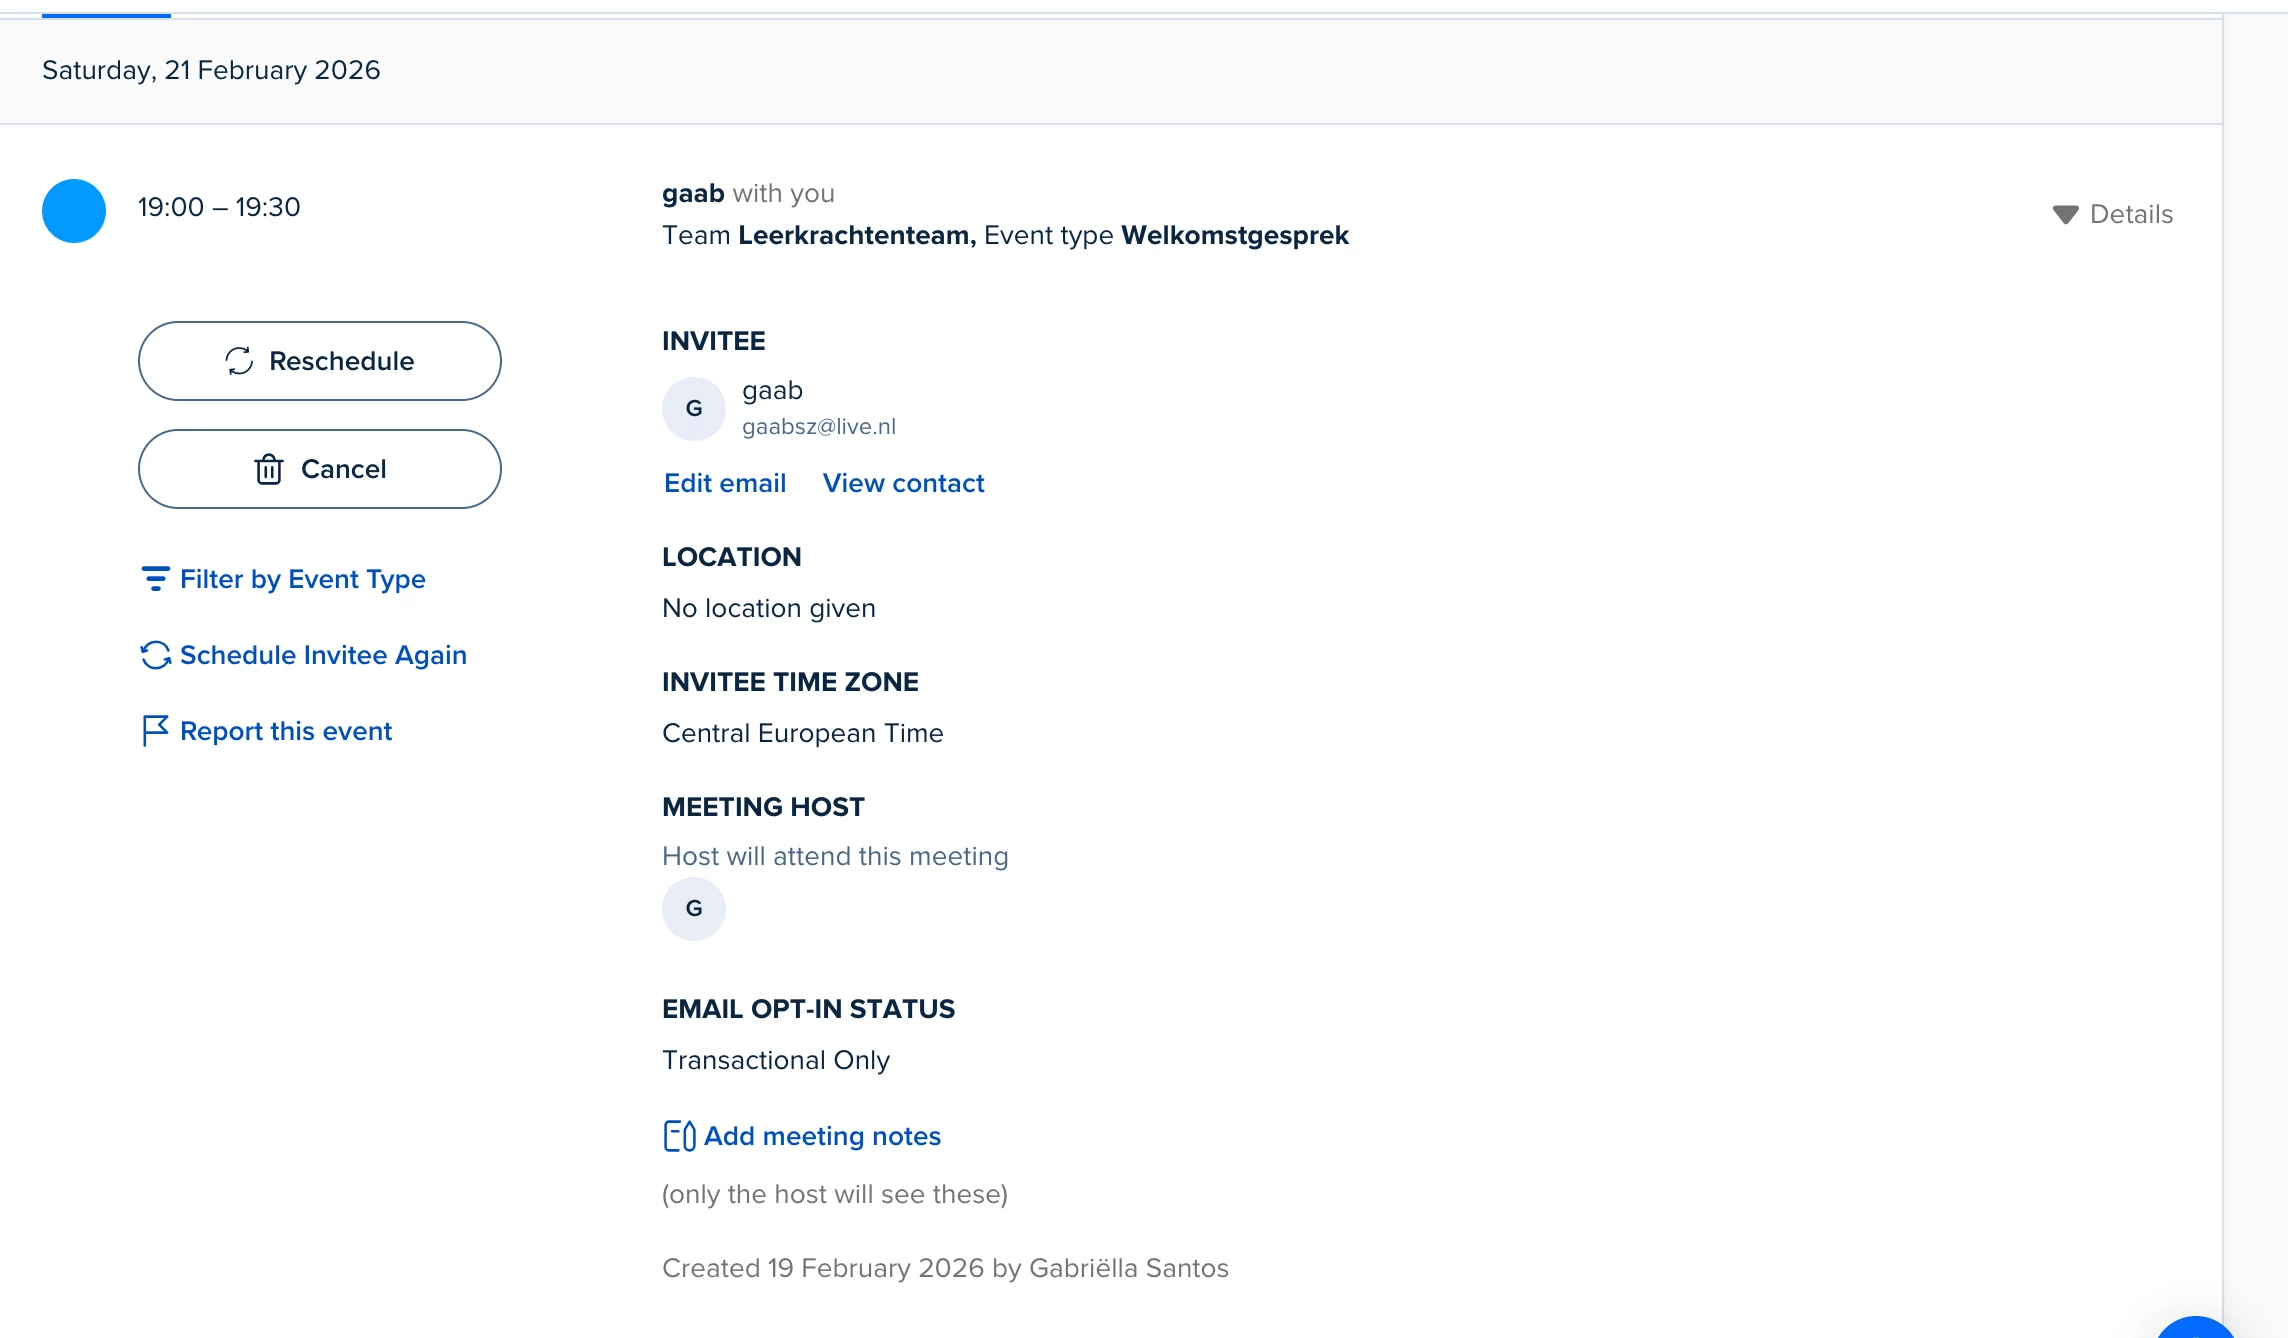Viewport: 2288px width, 1338px height.
Task: Click the Details triangle arrow
Action: click(2065, 215)
